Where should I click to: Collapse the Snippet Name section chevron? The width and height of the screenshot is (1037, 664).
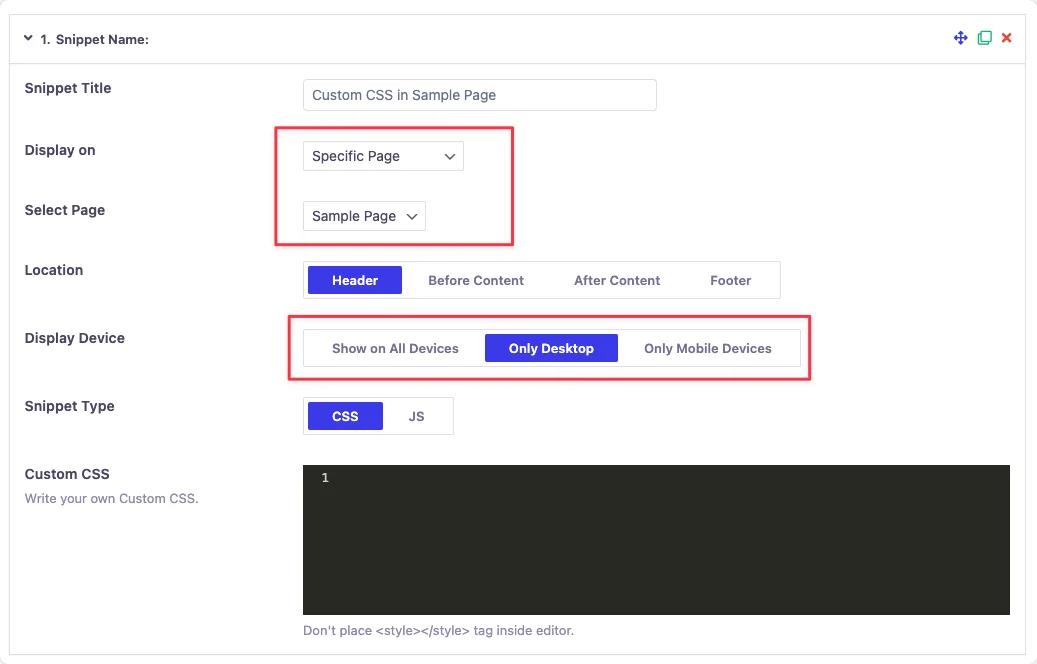[28, 38]
